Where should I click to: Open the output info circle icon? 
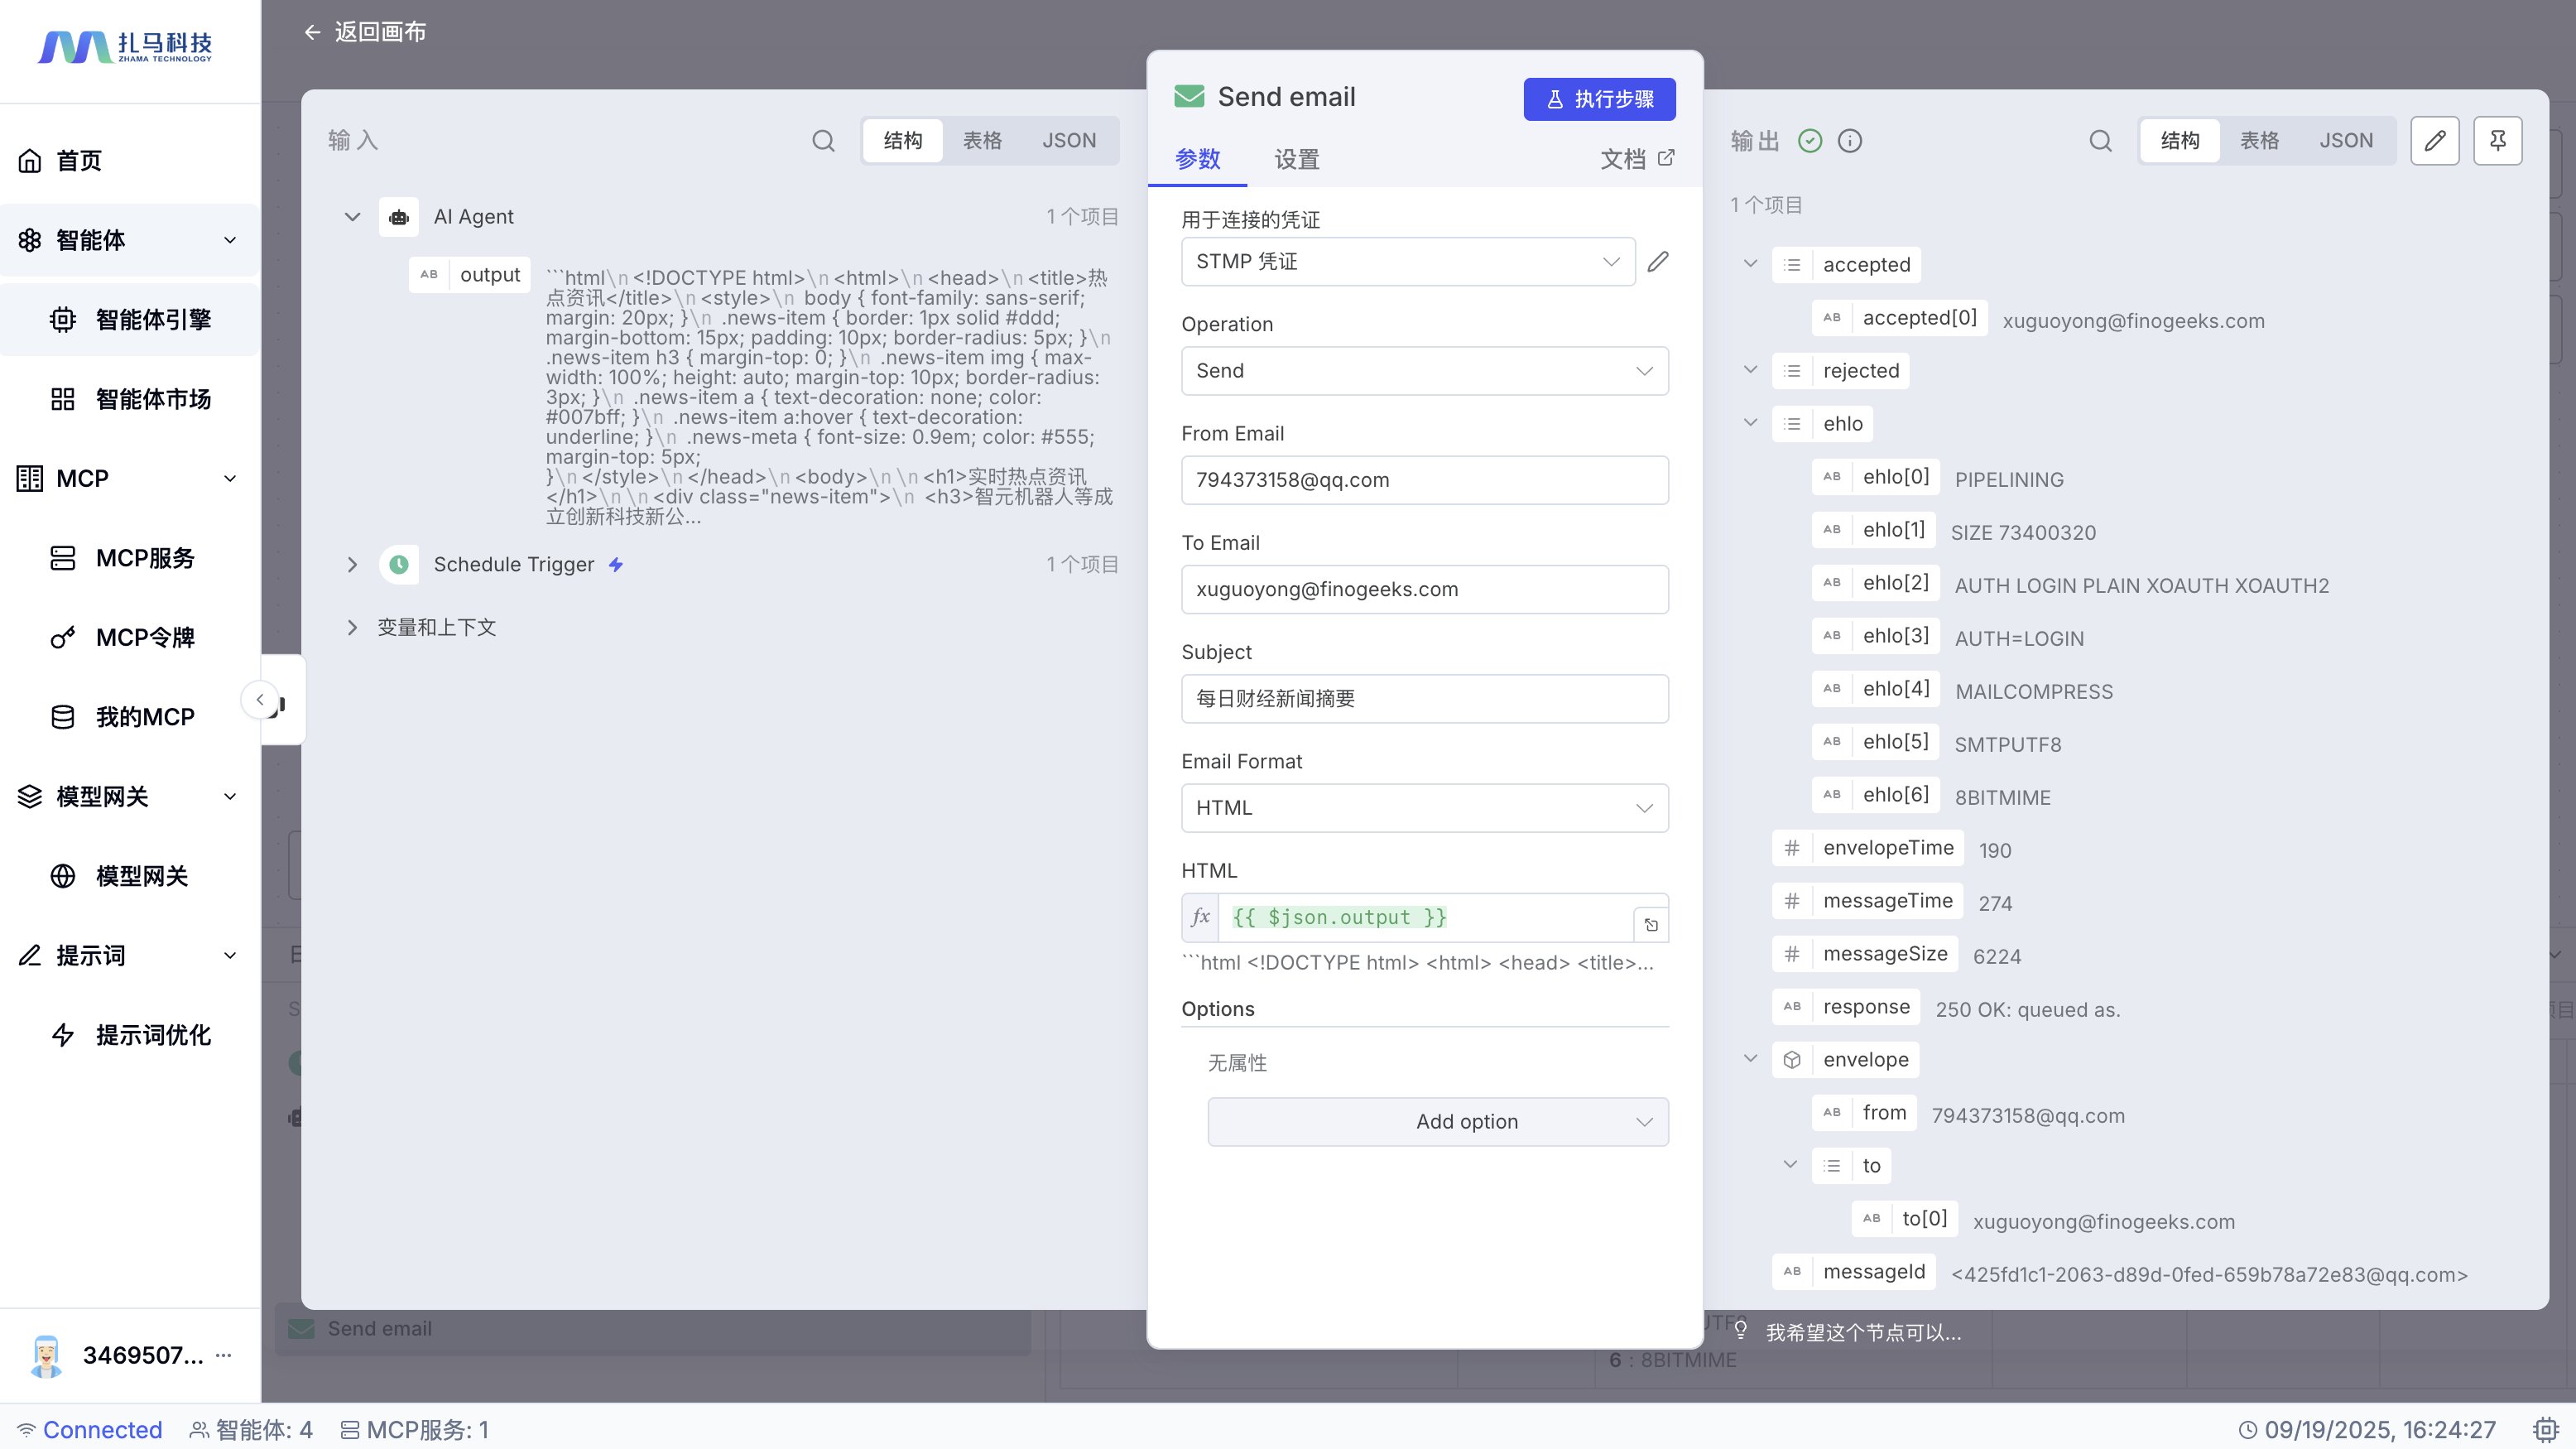click(1850, 141)
